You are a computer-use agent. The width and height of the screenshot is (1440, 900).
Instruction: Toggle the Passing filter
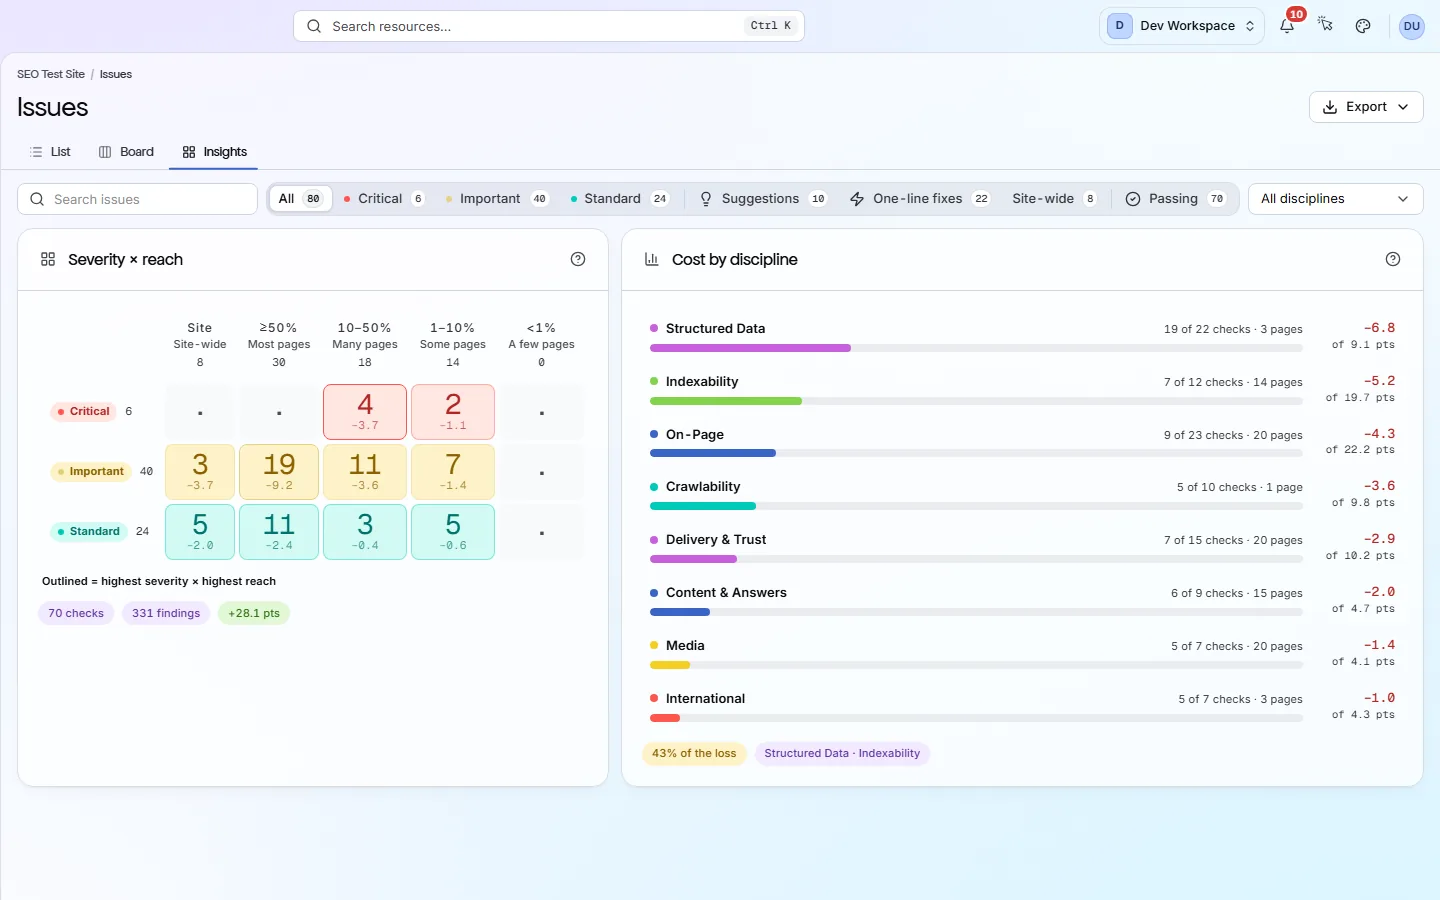click(1175, 199)
